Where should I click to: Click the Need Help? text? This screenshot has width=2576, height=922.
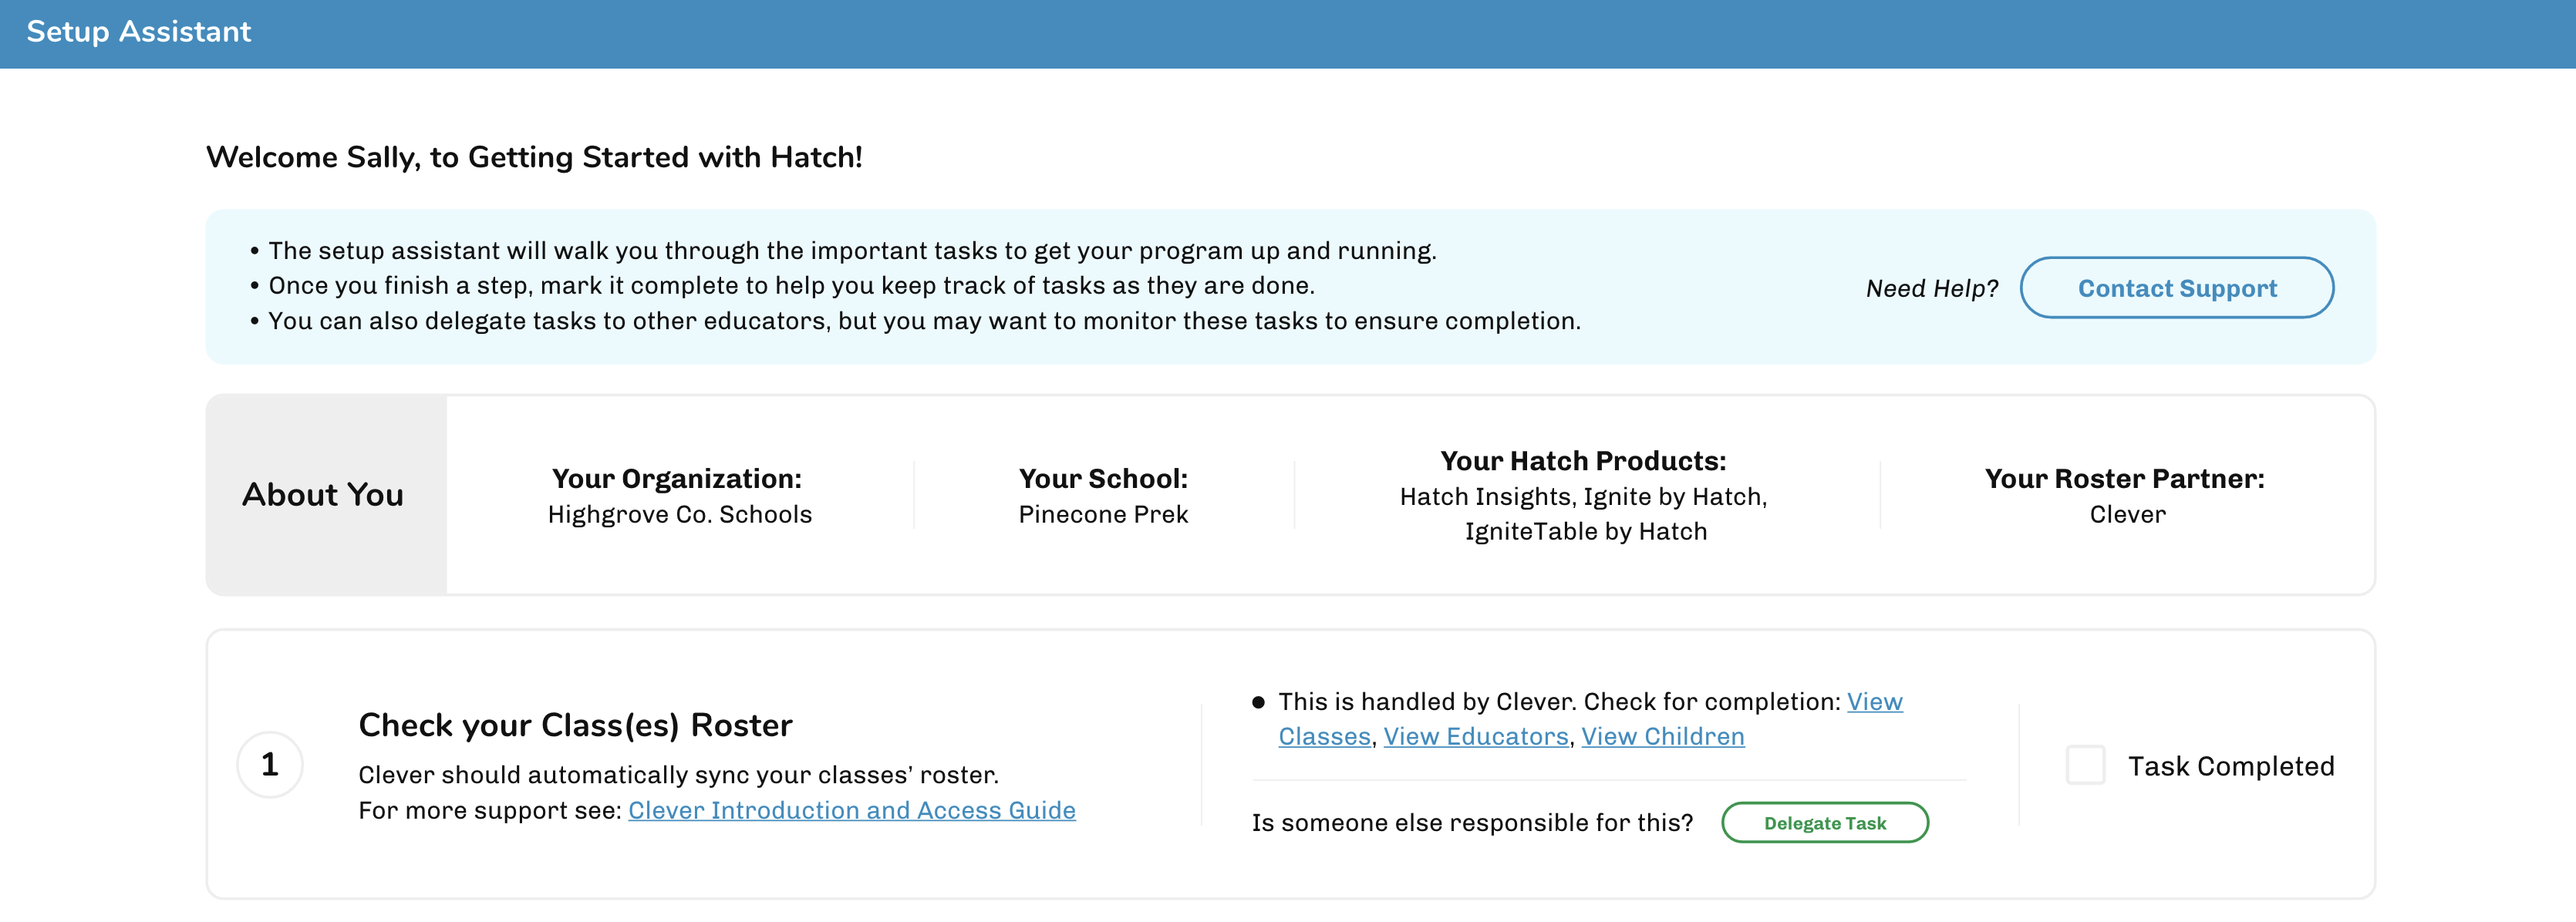1931,289
